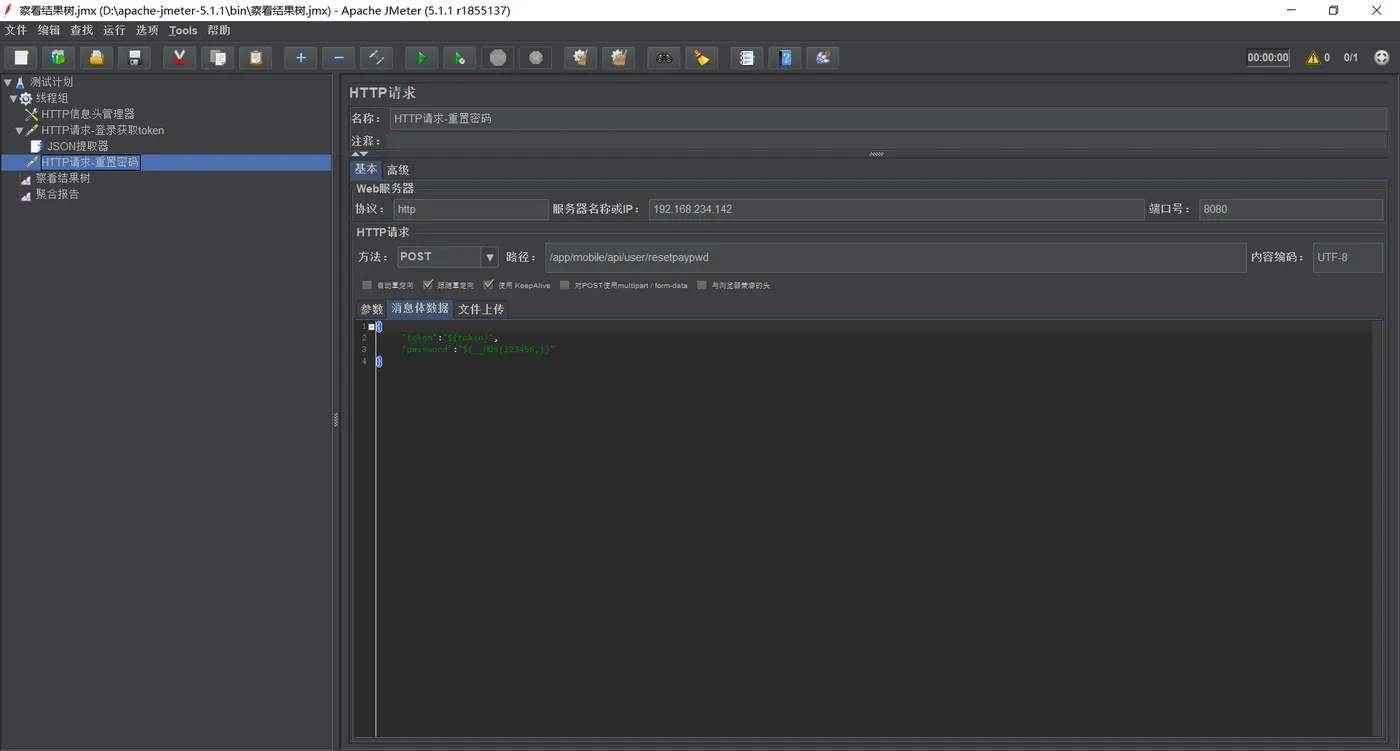
Task: Uncheck the 跟随重定向 checkbox
Action: pyautogui.click(x=428, y=285)
